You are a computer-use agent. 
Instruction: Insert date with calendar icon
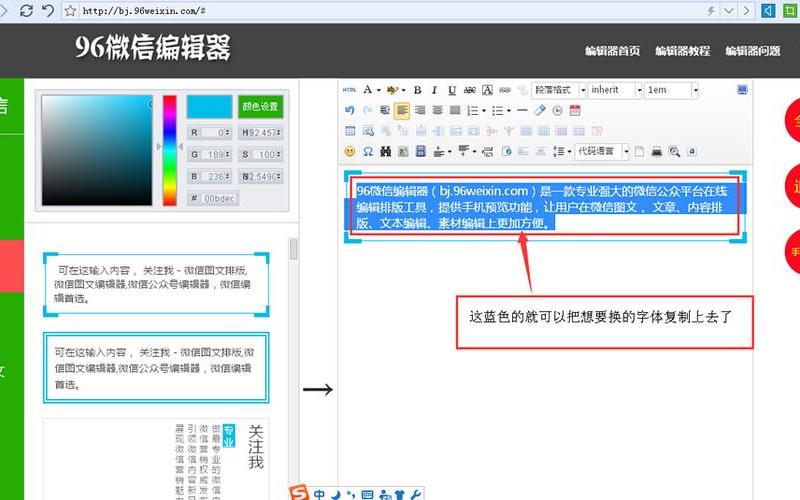(575, 110)
